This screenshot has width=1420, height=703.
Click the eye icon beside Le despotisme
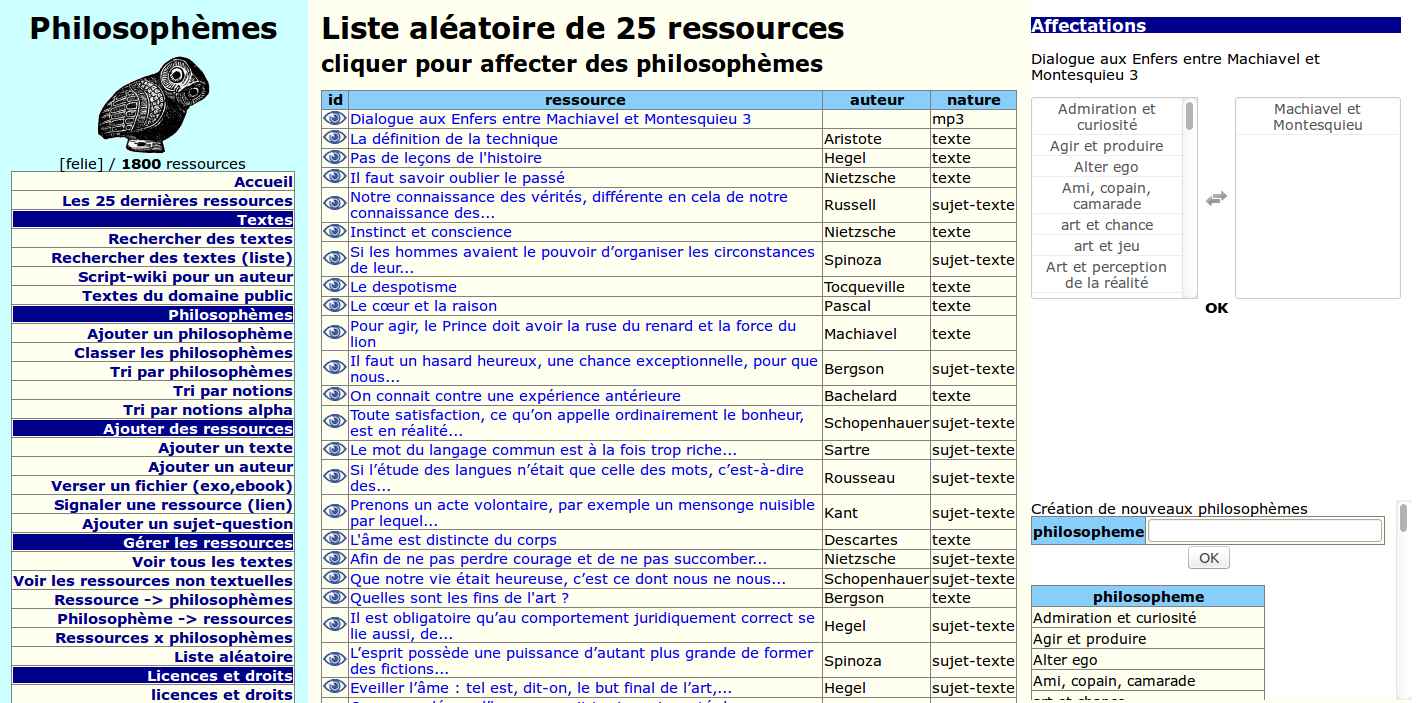[x=334, y=286]
